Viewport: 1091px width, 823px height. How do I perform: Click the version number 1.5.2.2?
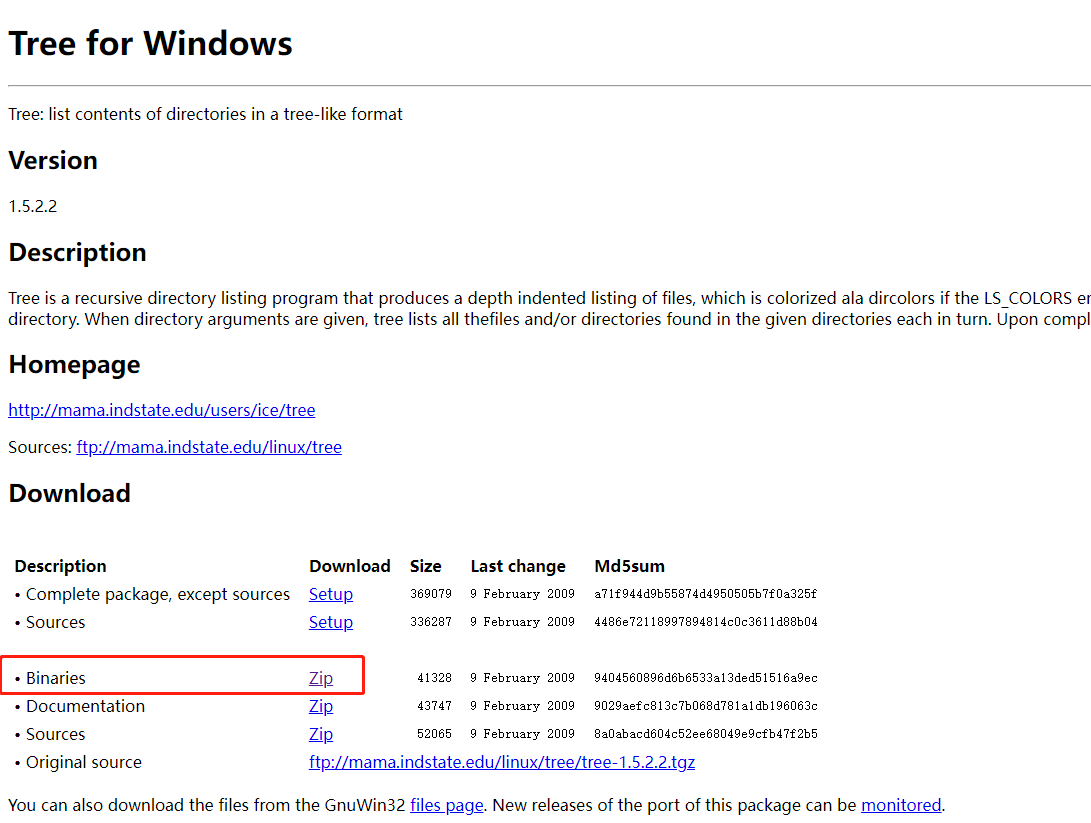click(33, 206)
